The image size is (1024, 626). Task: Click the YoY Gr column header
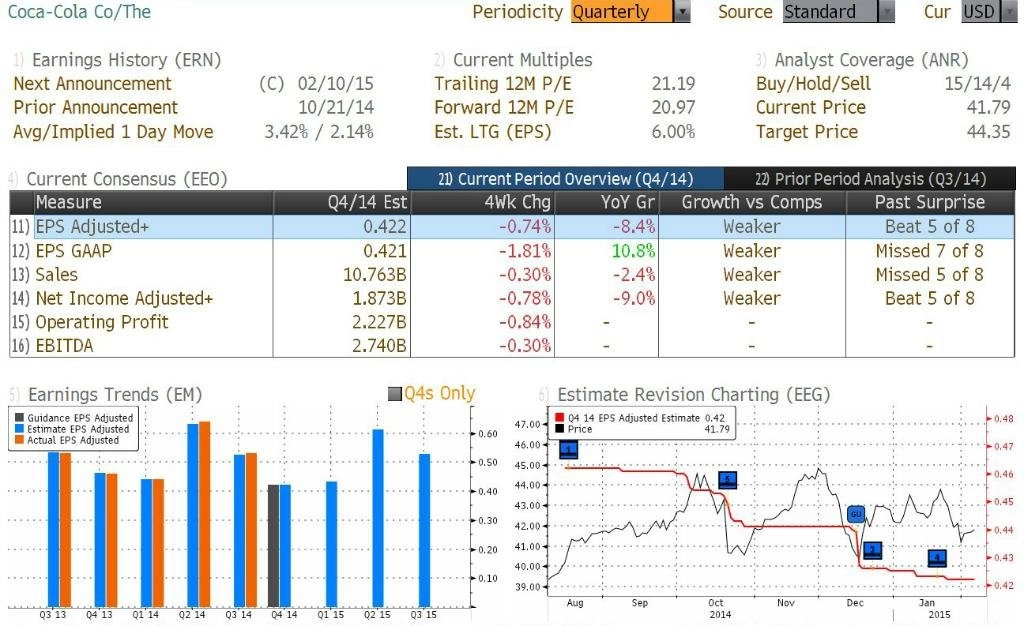click(607, 202)
